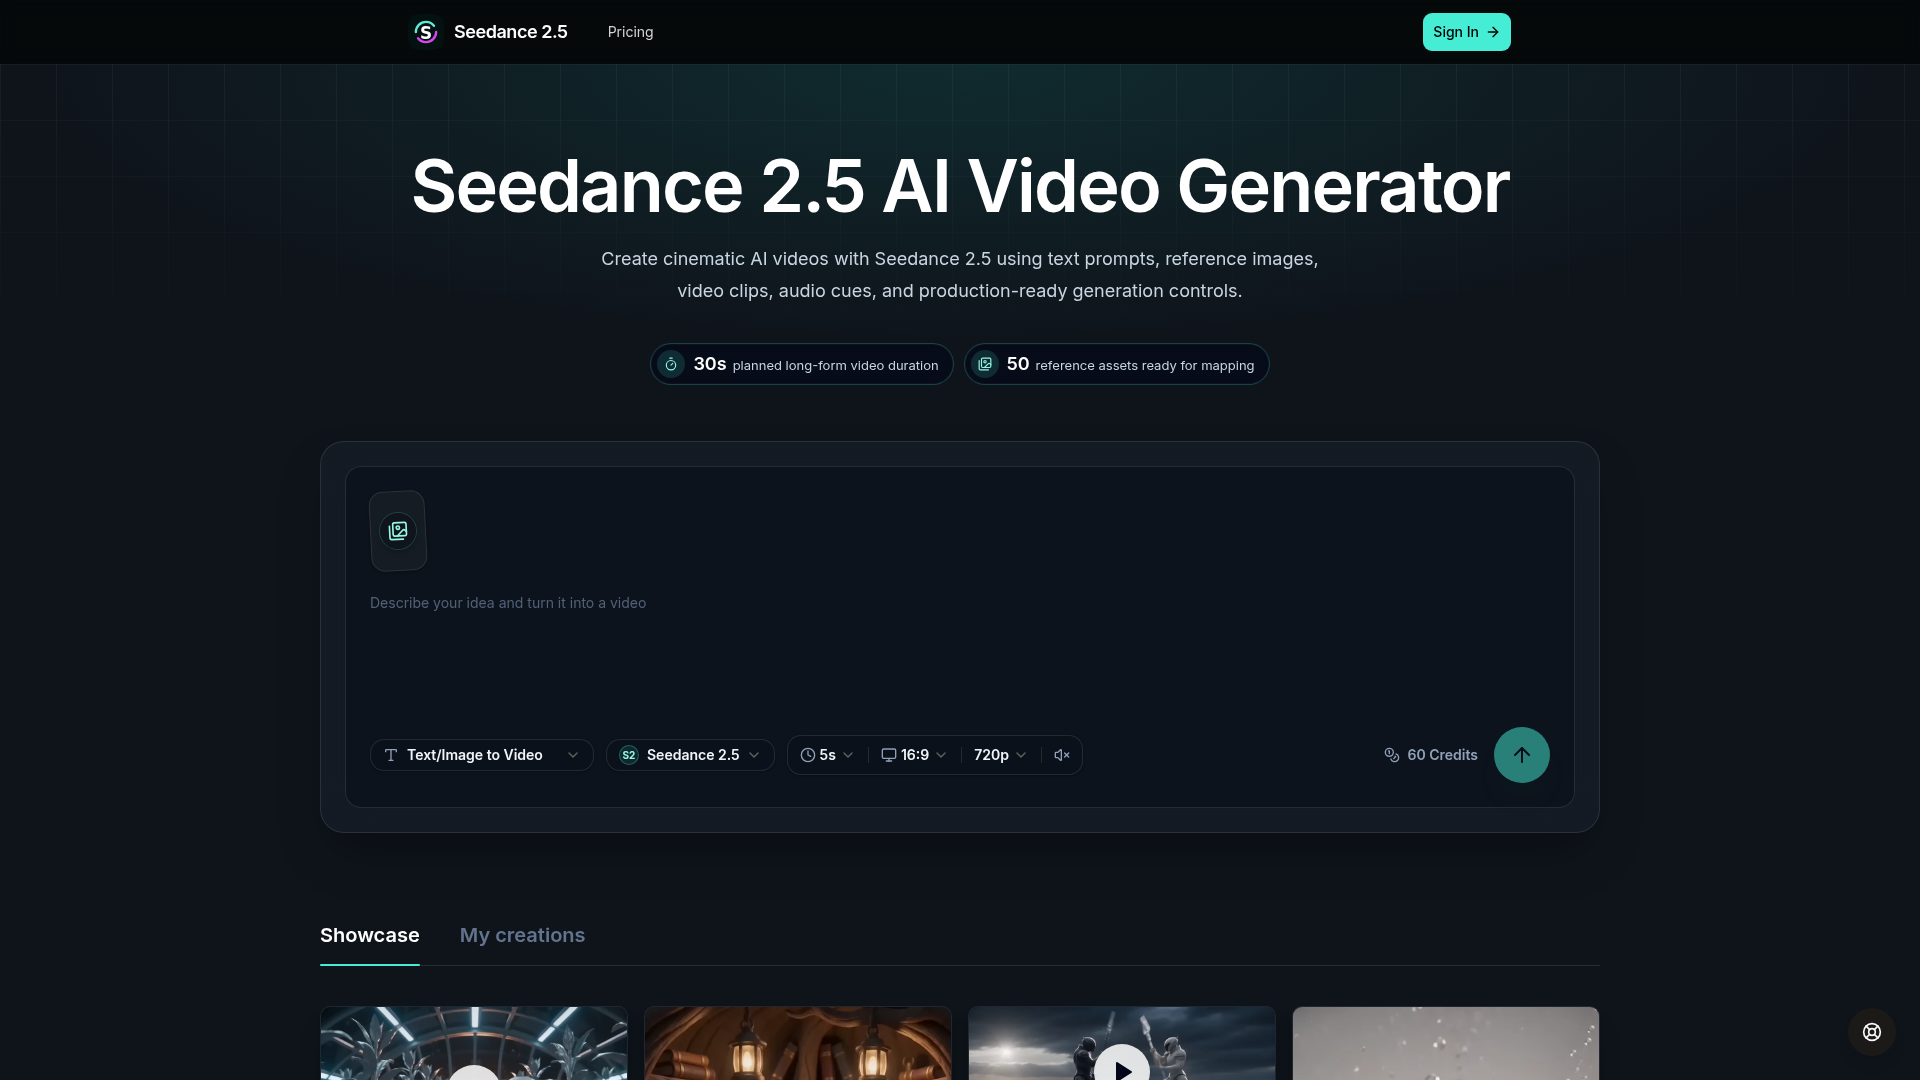Open the 720p resolution dropdown

1000,755
